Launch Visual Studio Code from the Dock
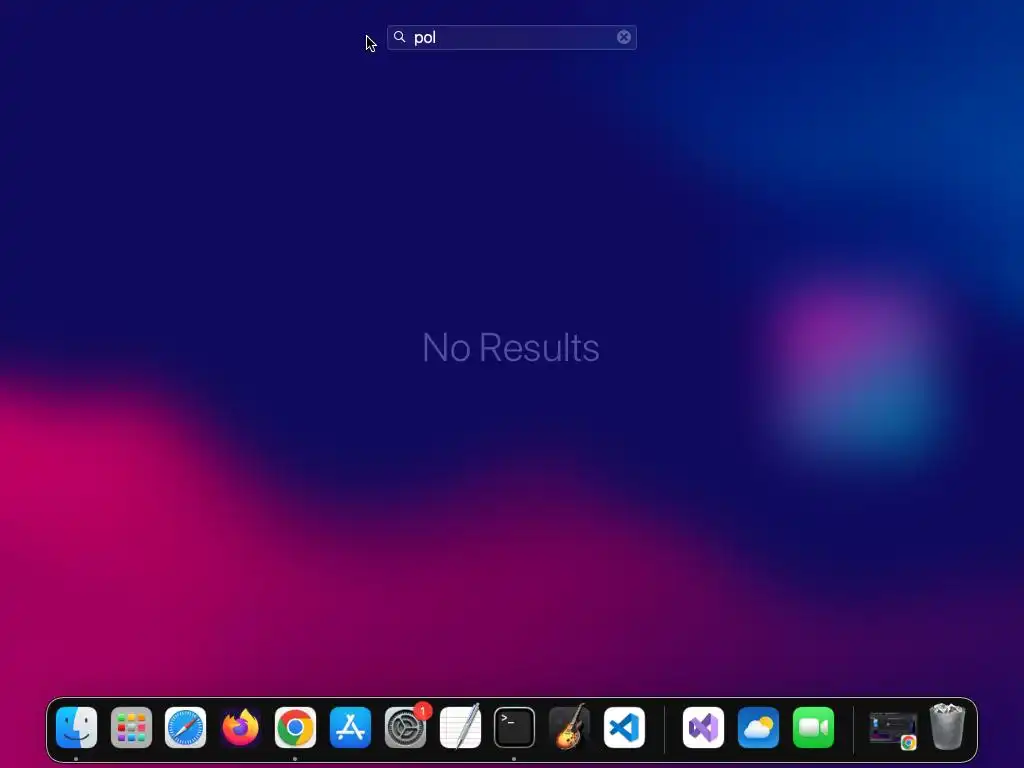Screen dimensions: 1024x768 [x=624, y=727]
